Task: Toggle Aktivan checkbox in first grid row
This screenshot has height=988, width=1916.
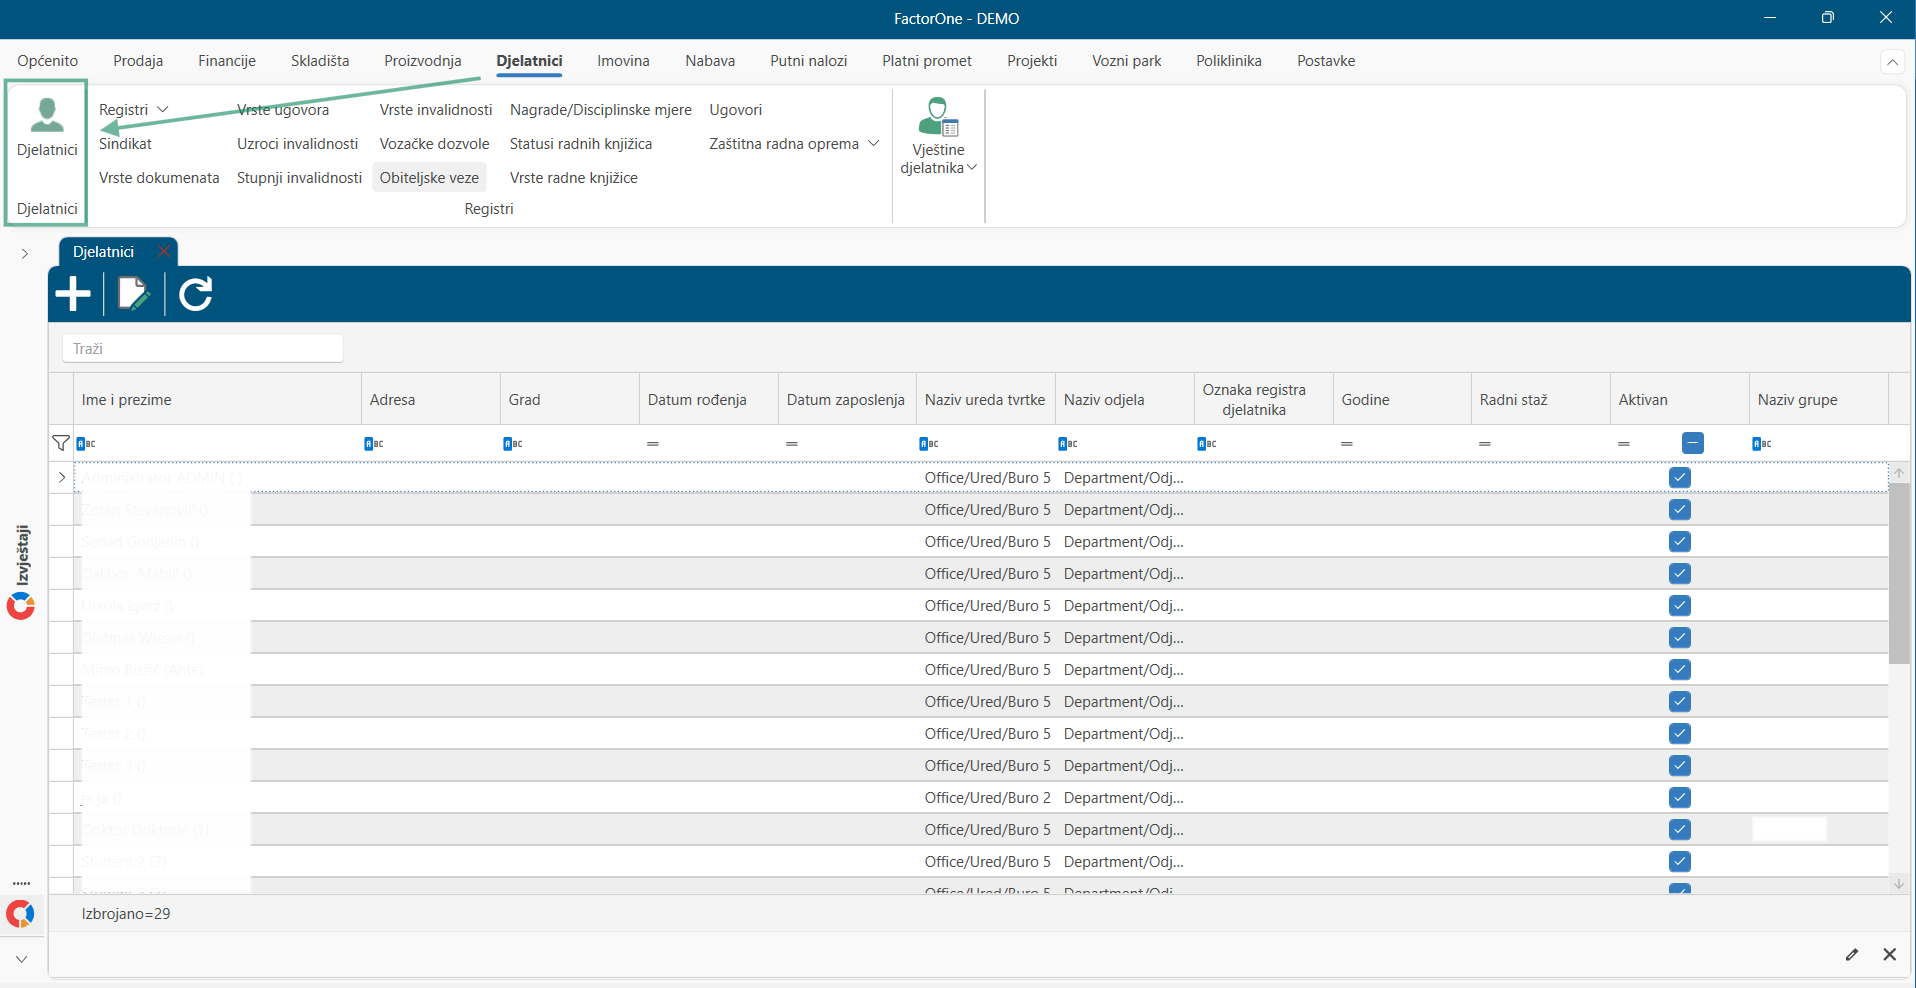Action: pos(1680,478)
